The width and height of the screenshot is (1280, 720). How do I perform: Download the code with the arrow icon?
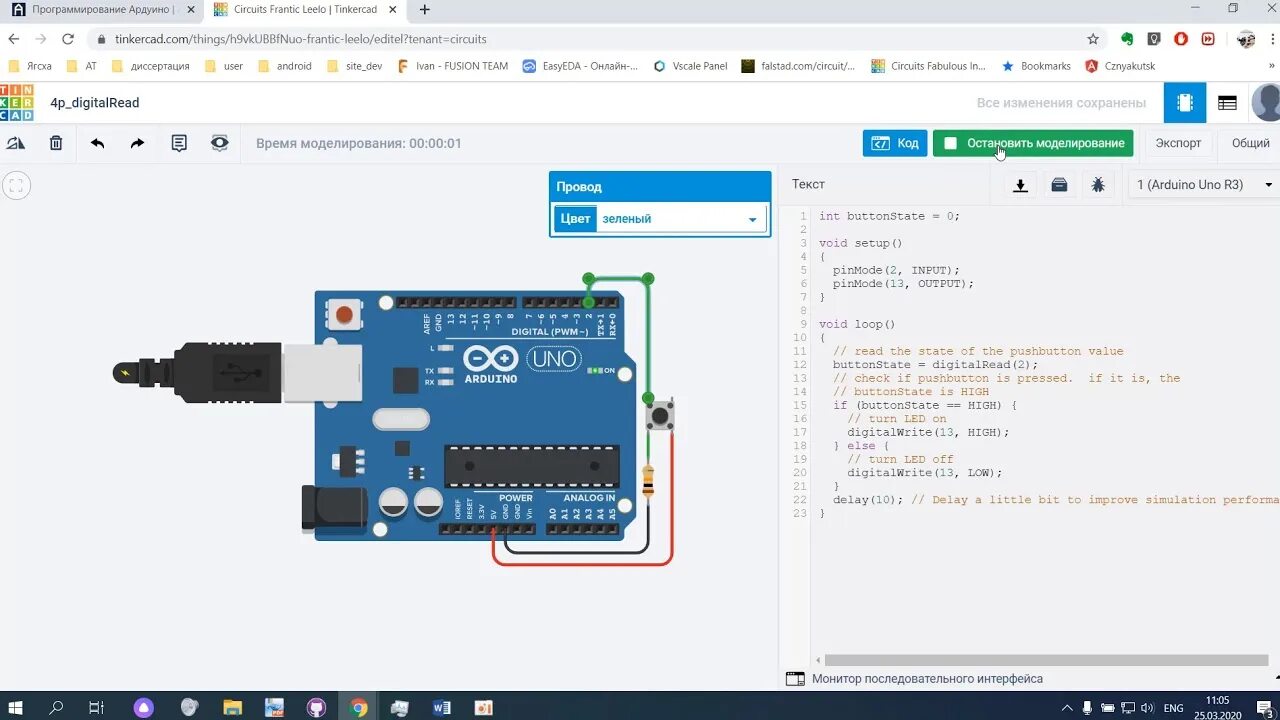tap(1021, 185)
